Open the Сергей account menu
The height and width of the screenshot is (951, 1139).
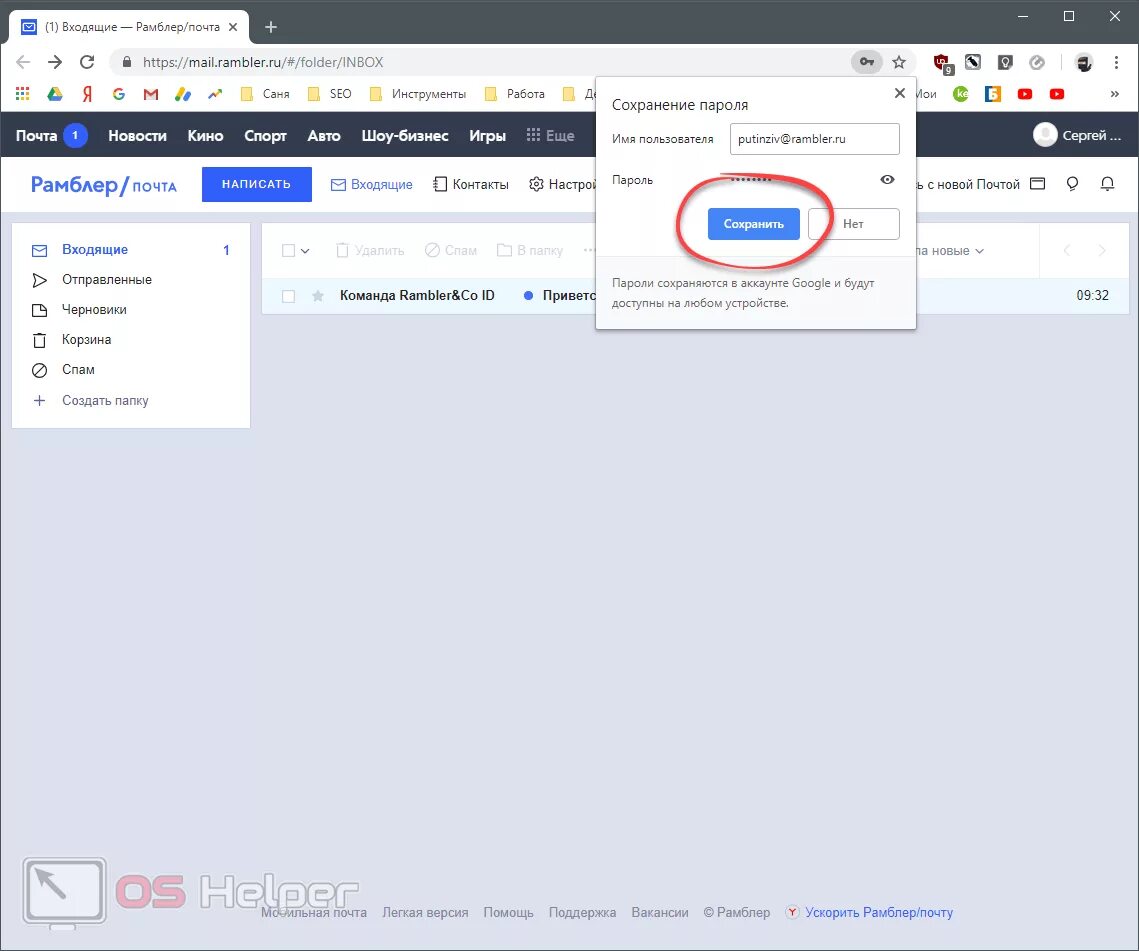pos(1077,135)
